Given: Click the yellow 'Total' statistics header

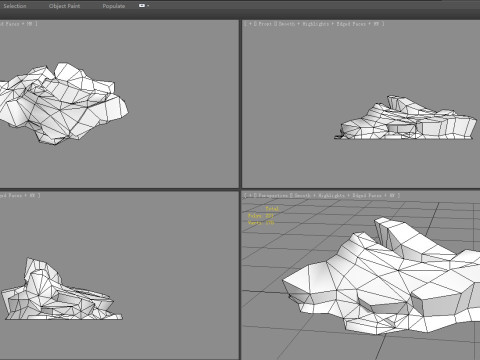Looking at the screenshot, I should [272, 209].
